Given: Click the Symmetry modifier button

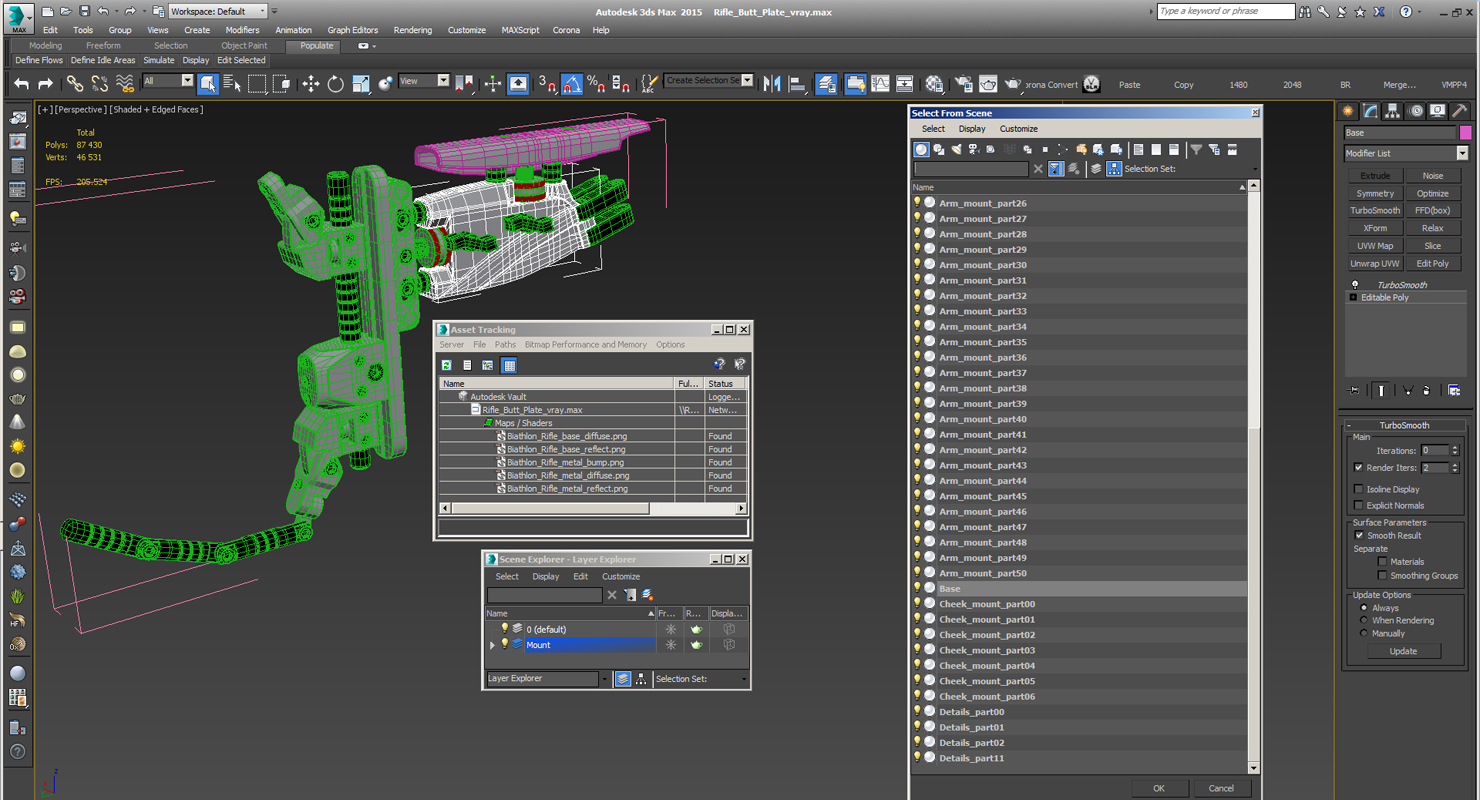Looking at the screenshot, I should 1375,194.
